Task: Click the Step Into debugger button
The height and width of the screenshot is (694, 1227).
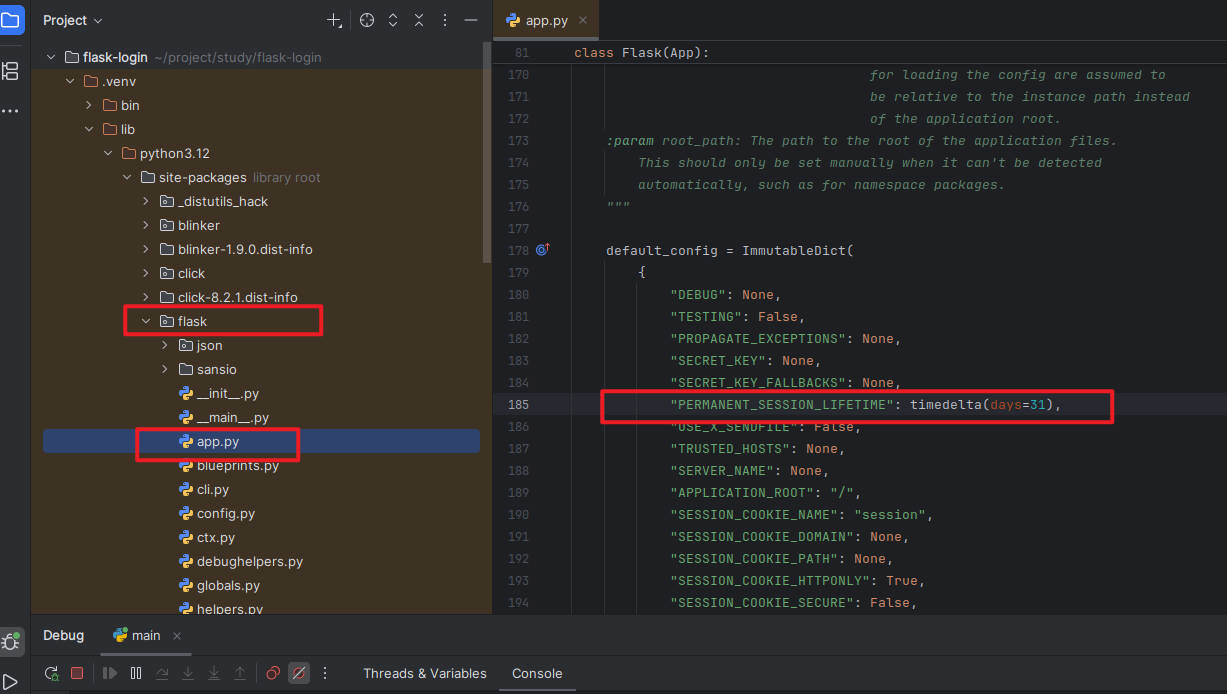Action: (x=188, y=673)
